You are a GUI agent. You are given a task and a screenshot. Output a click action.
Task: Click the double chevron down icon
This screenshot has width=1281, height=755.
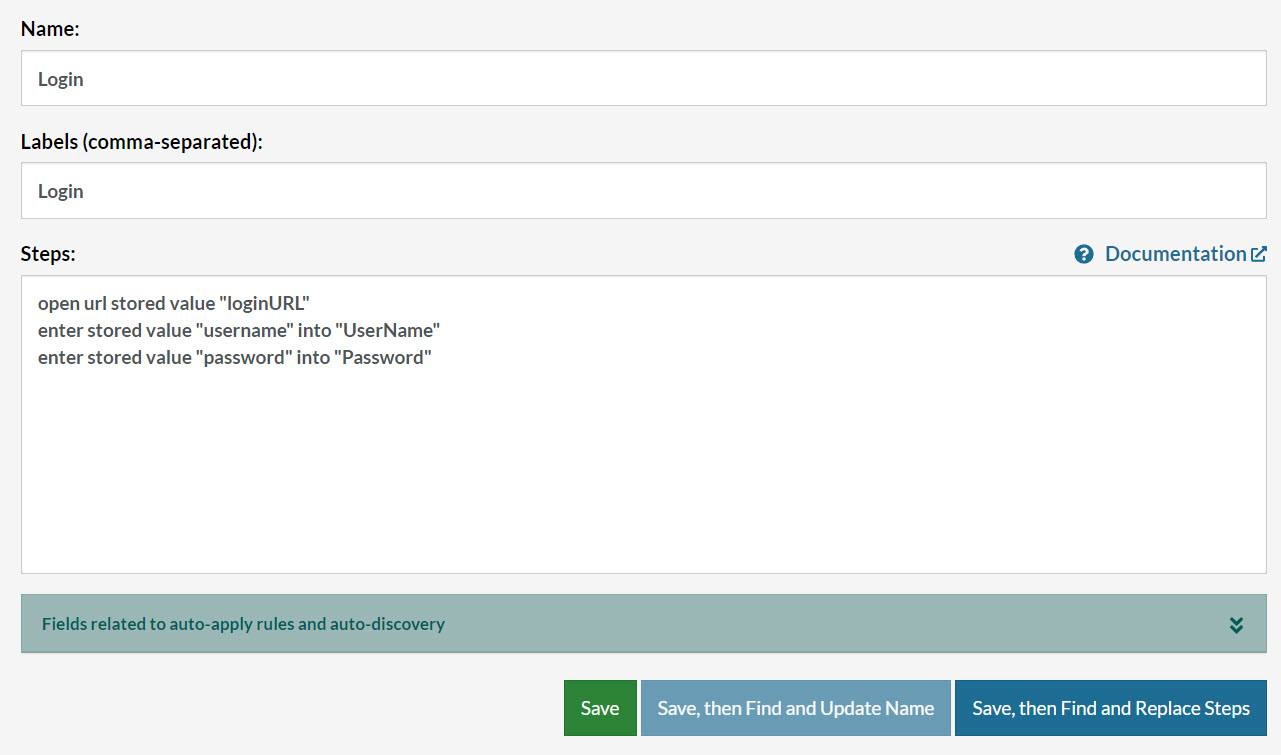1236,625
